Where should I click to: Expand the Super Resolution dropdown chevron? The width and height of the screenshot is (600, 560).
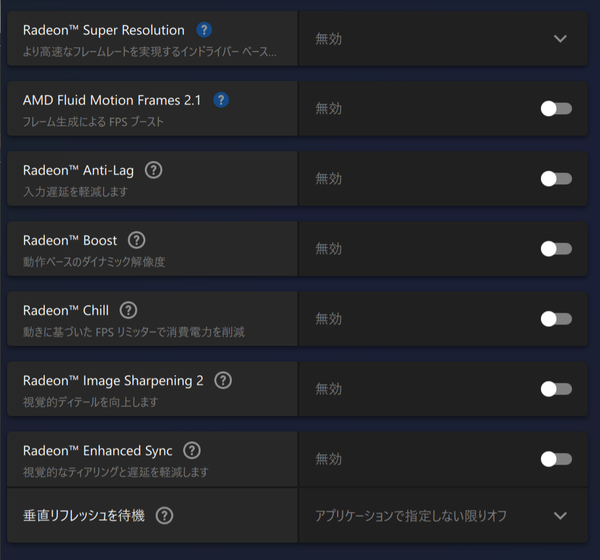(x=560, y=39)
